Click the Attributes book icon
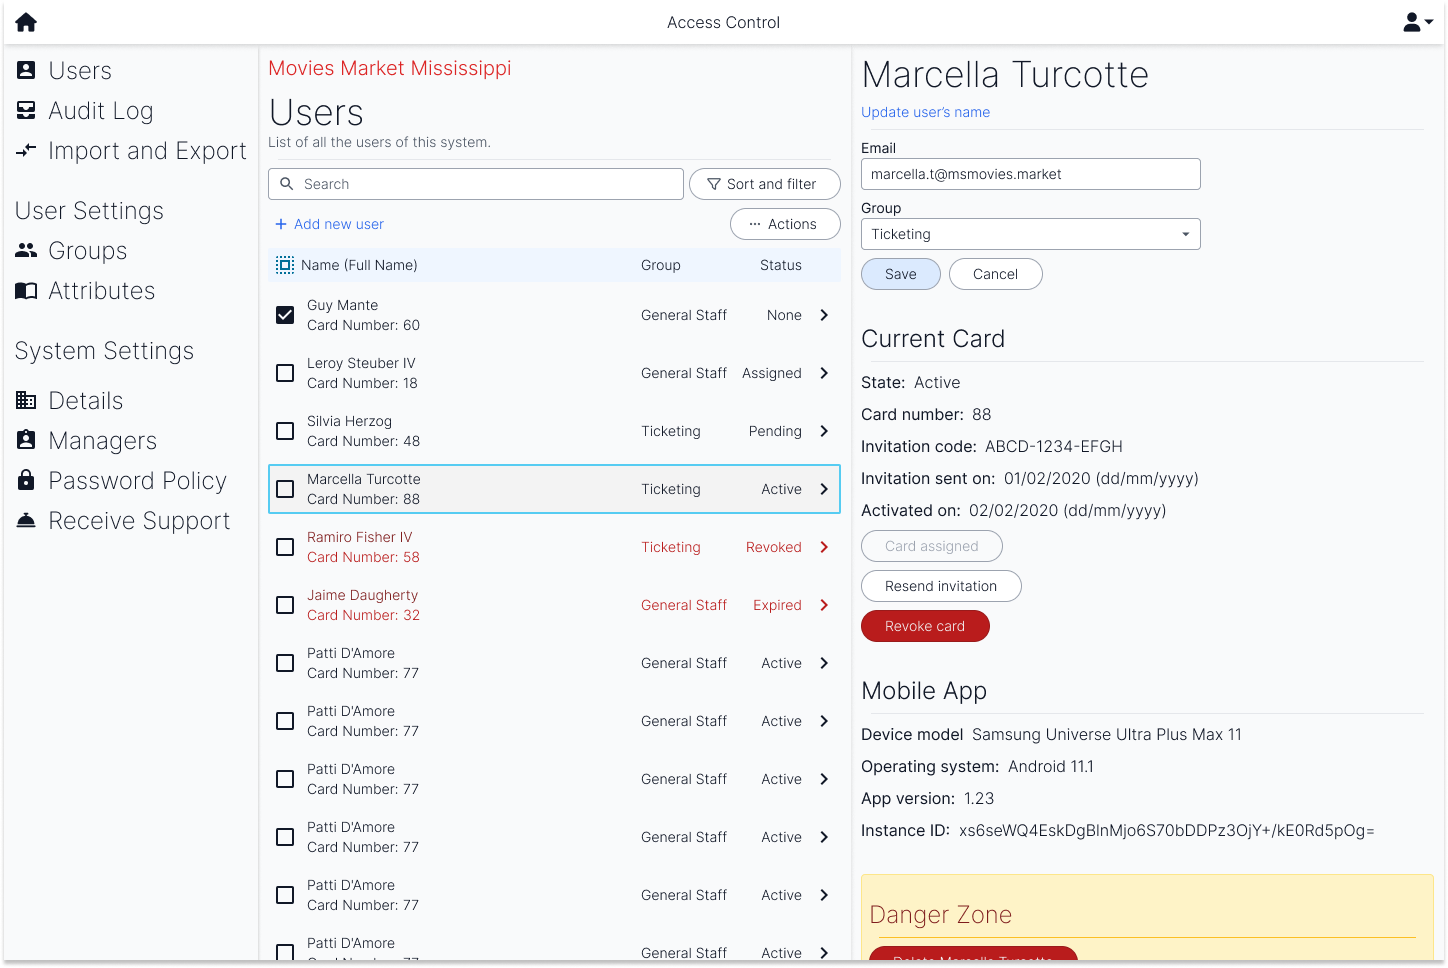Viewport: 1448px width, 968px height. pos(27,291)
